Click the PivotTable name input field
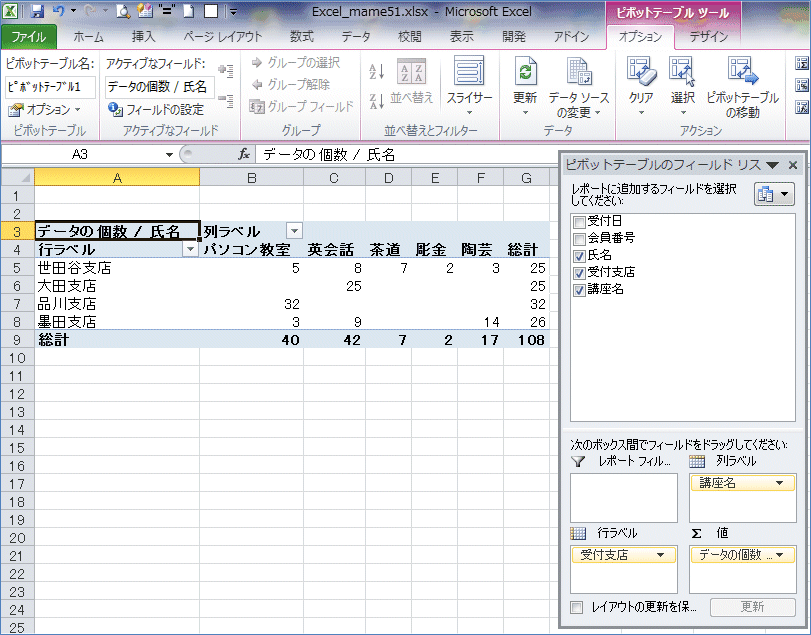Viewport: 811px width, 635px height. click(50, 87)
